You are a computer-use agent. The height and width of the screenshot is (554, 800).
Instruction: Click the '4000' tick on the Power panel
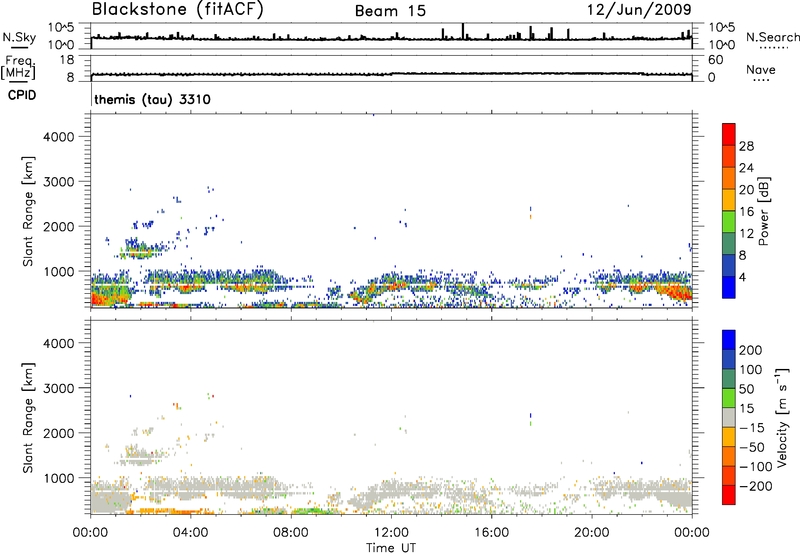tap(59, 137)
